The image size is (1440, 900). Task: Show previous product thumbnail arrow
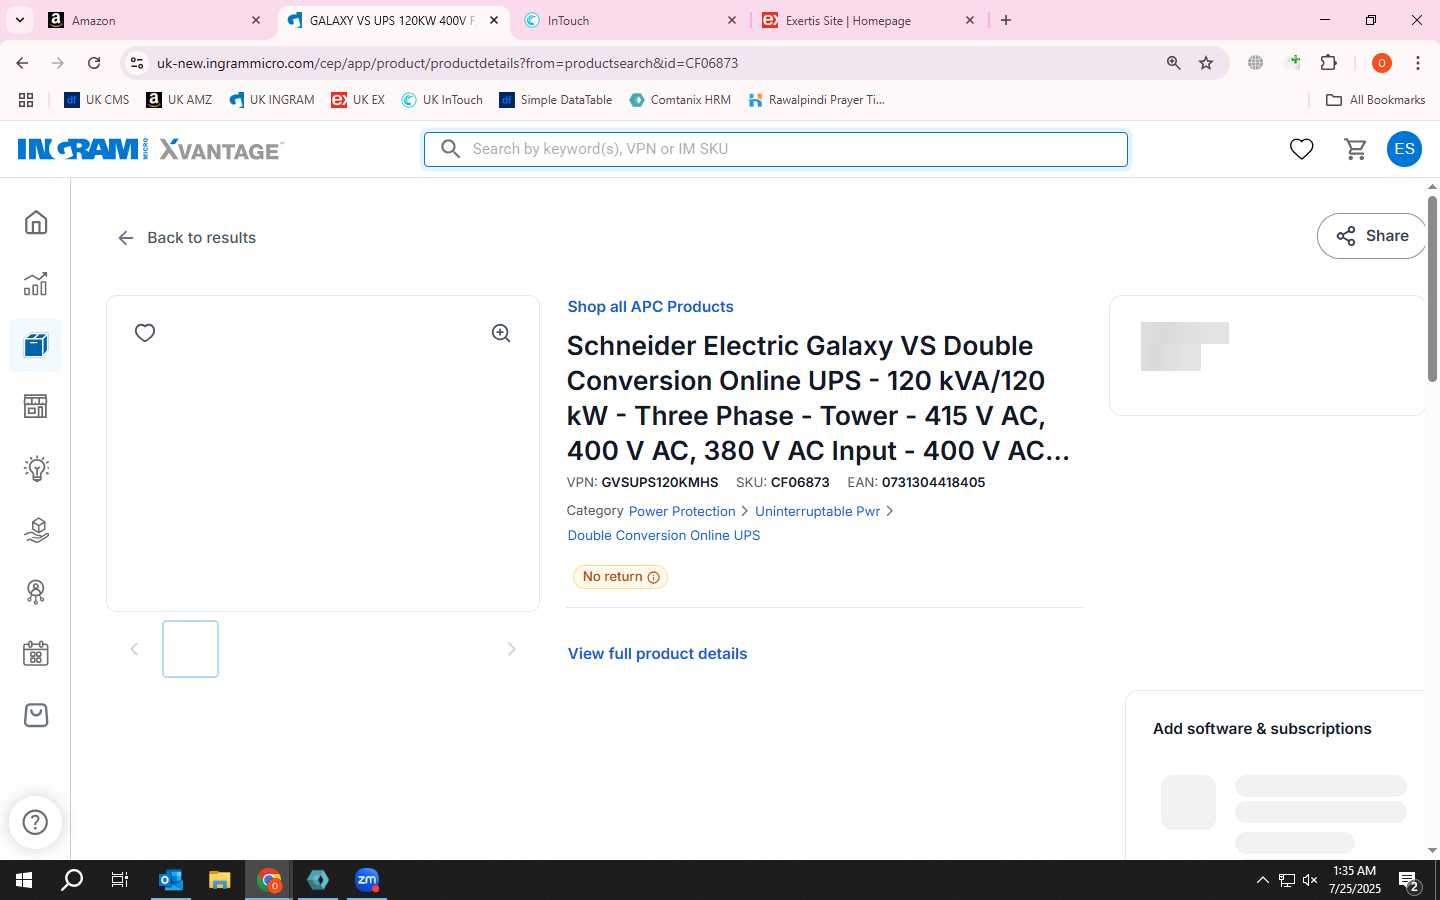[x=134, y=649]
